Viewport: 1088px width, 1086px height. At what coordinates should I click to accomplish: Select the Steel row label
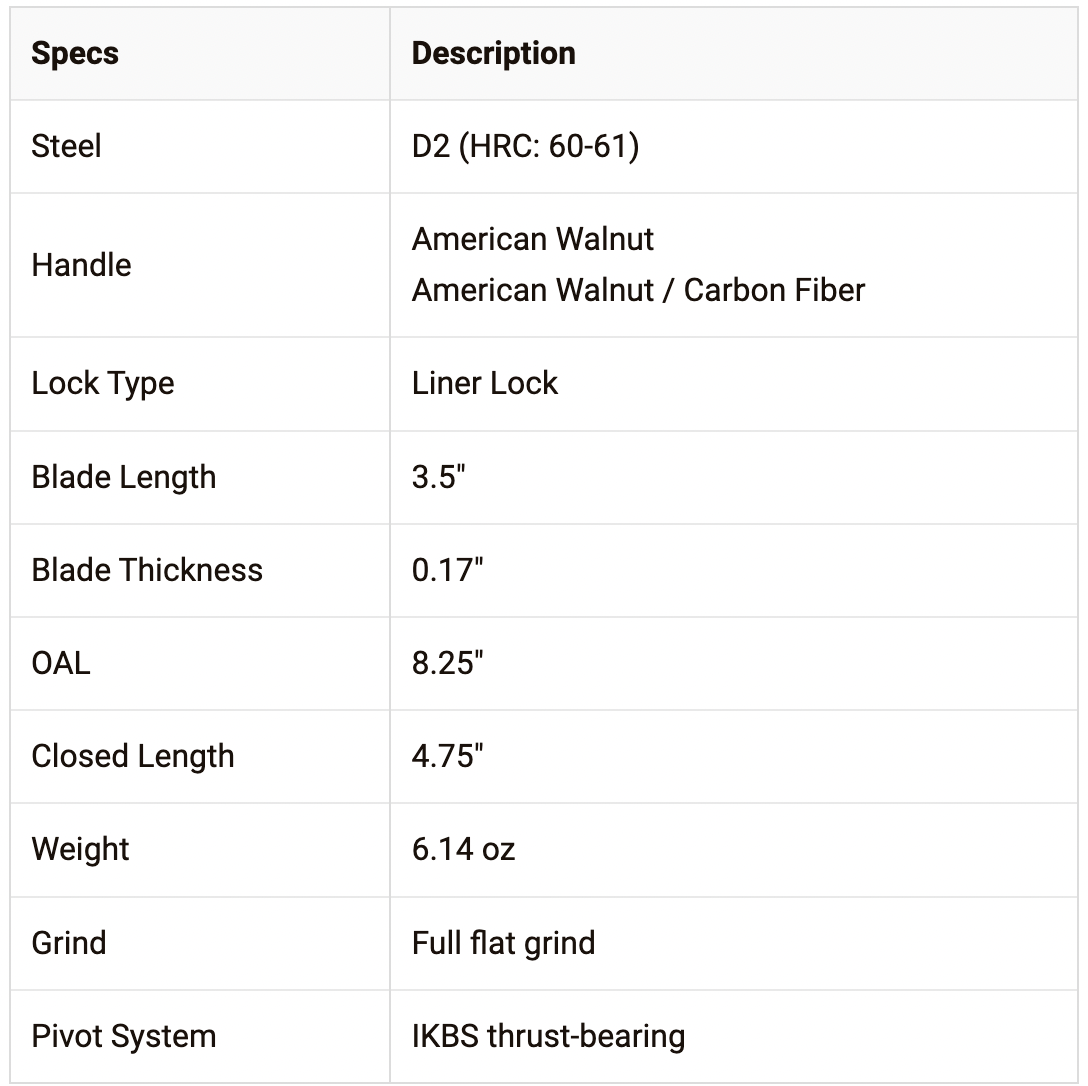[x=66, y=147]
